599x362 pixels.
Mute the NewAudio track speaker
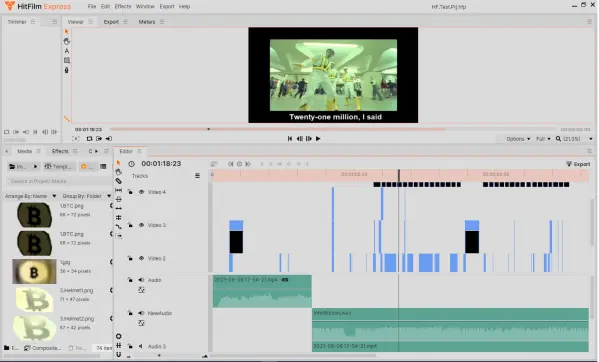coord(141,313)
